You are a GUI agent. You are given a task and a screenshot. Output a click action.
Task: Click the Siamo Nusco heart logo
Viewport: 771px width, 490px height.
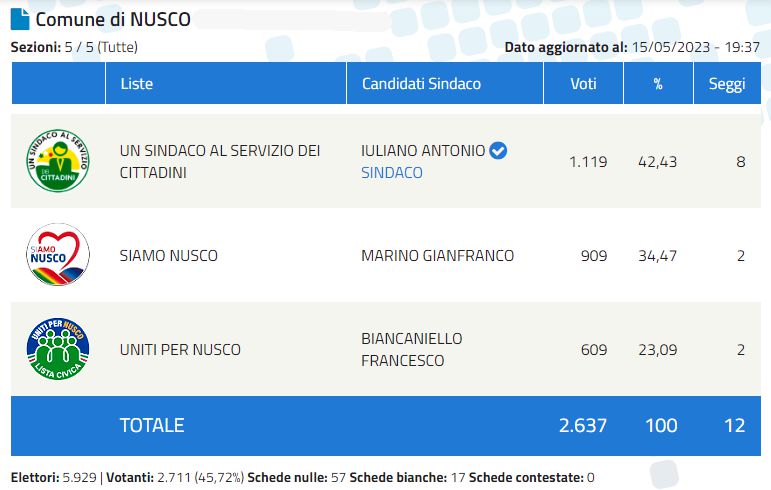click(x=58, y=255)
